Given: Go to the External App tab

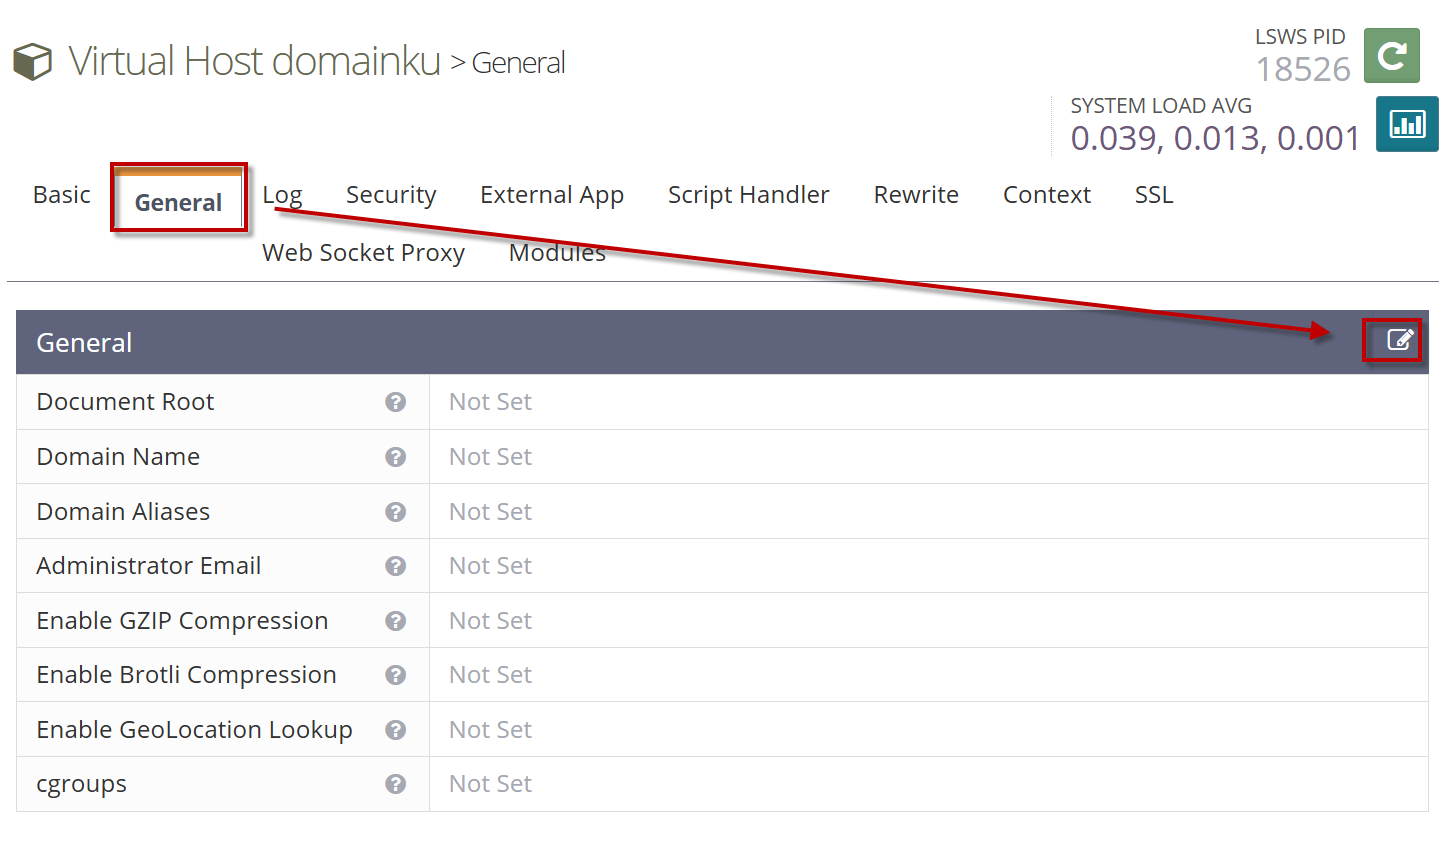Looking at the screenshot, I should click(552, 195).
